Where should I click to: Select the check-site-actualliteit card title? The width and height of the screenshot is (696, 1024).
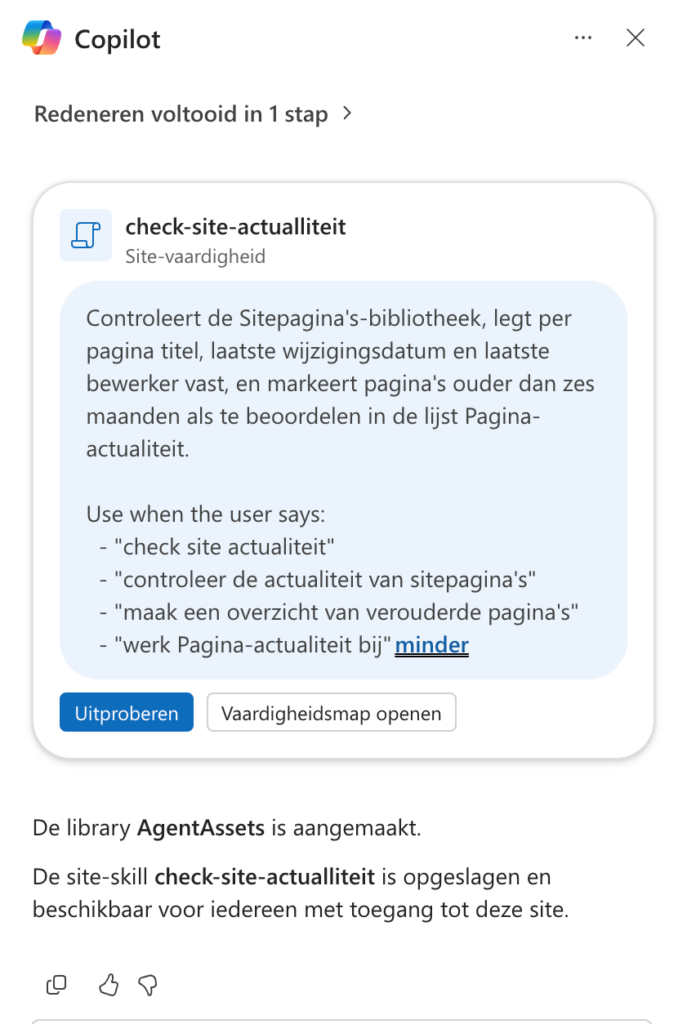tap(236, 227)
